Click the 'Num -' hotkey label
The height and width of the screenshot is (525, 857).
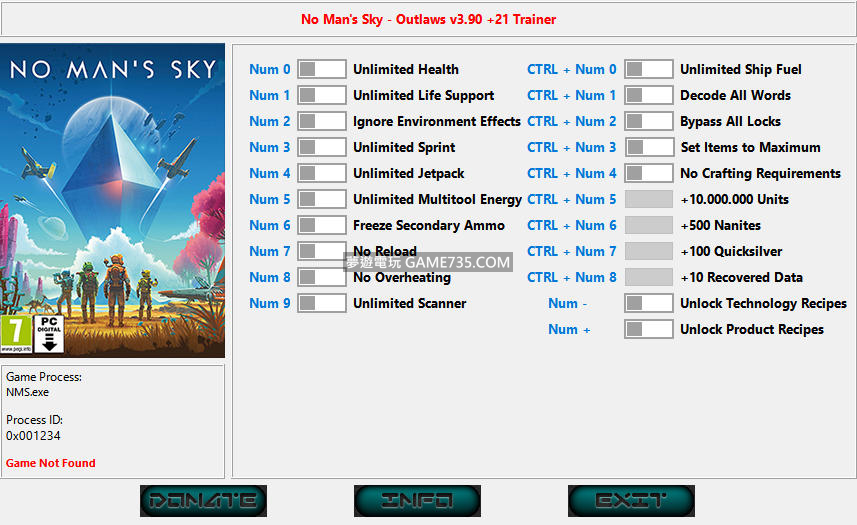pos(568,303)
